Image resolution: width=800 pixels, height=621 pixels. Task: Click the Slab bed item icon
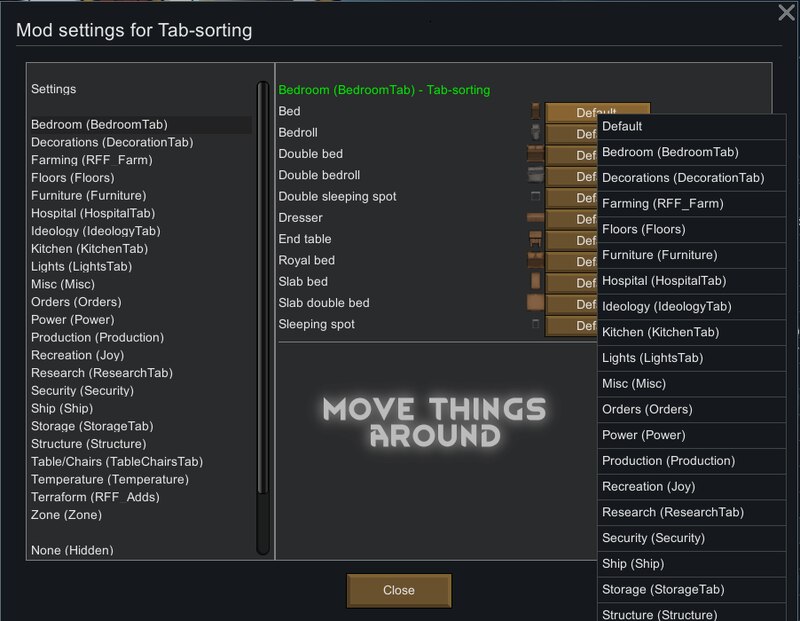535,282
